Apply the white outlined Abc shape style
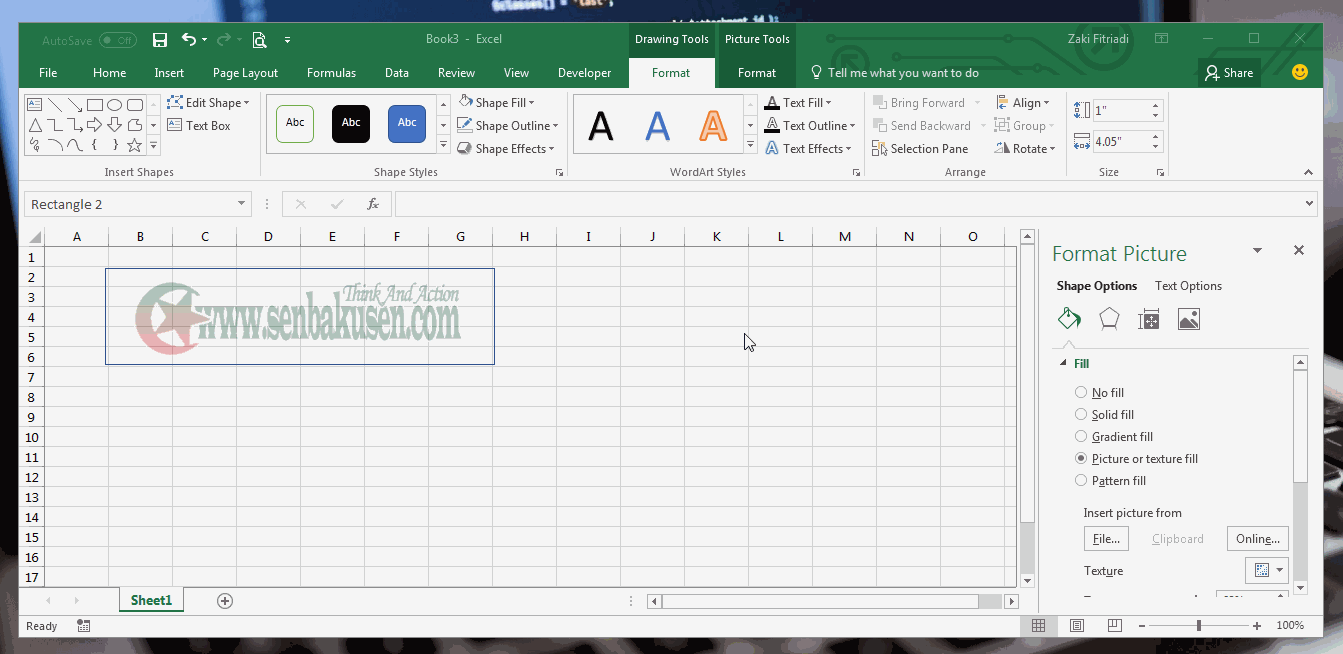 [295, 123]
